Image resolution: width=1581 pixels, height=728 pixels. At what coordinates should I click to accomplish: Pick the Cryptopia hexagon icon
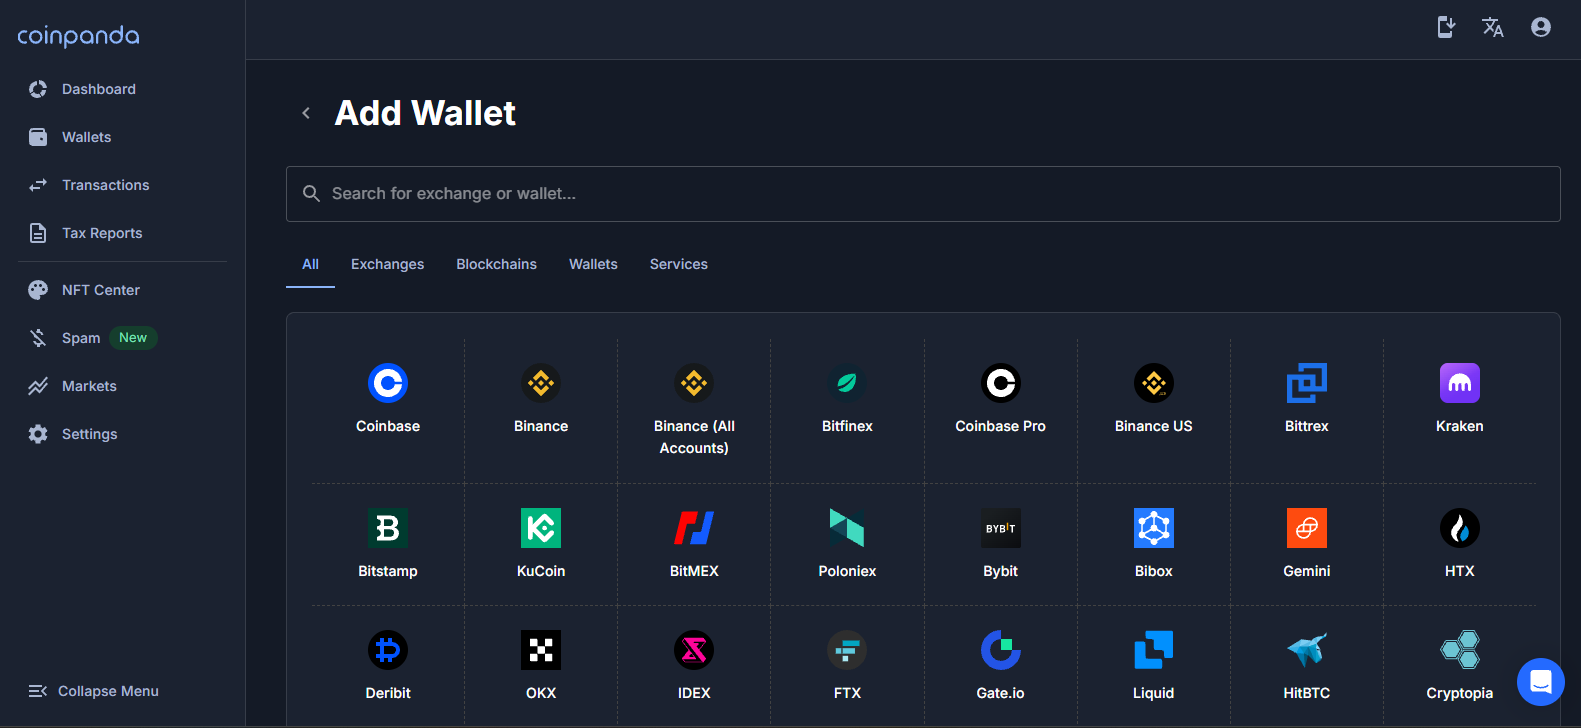tap(1460, 650)
